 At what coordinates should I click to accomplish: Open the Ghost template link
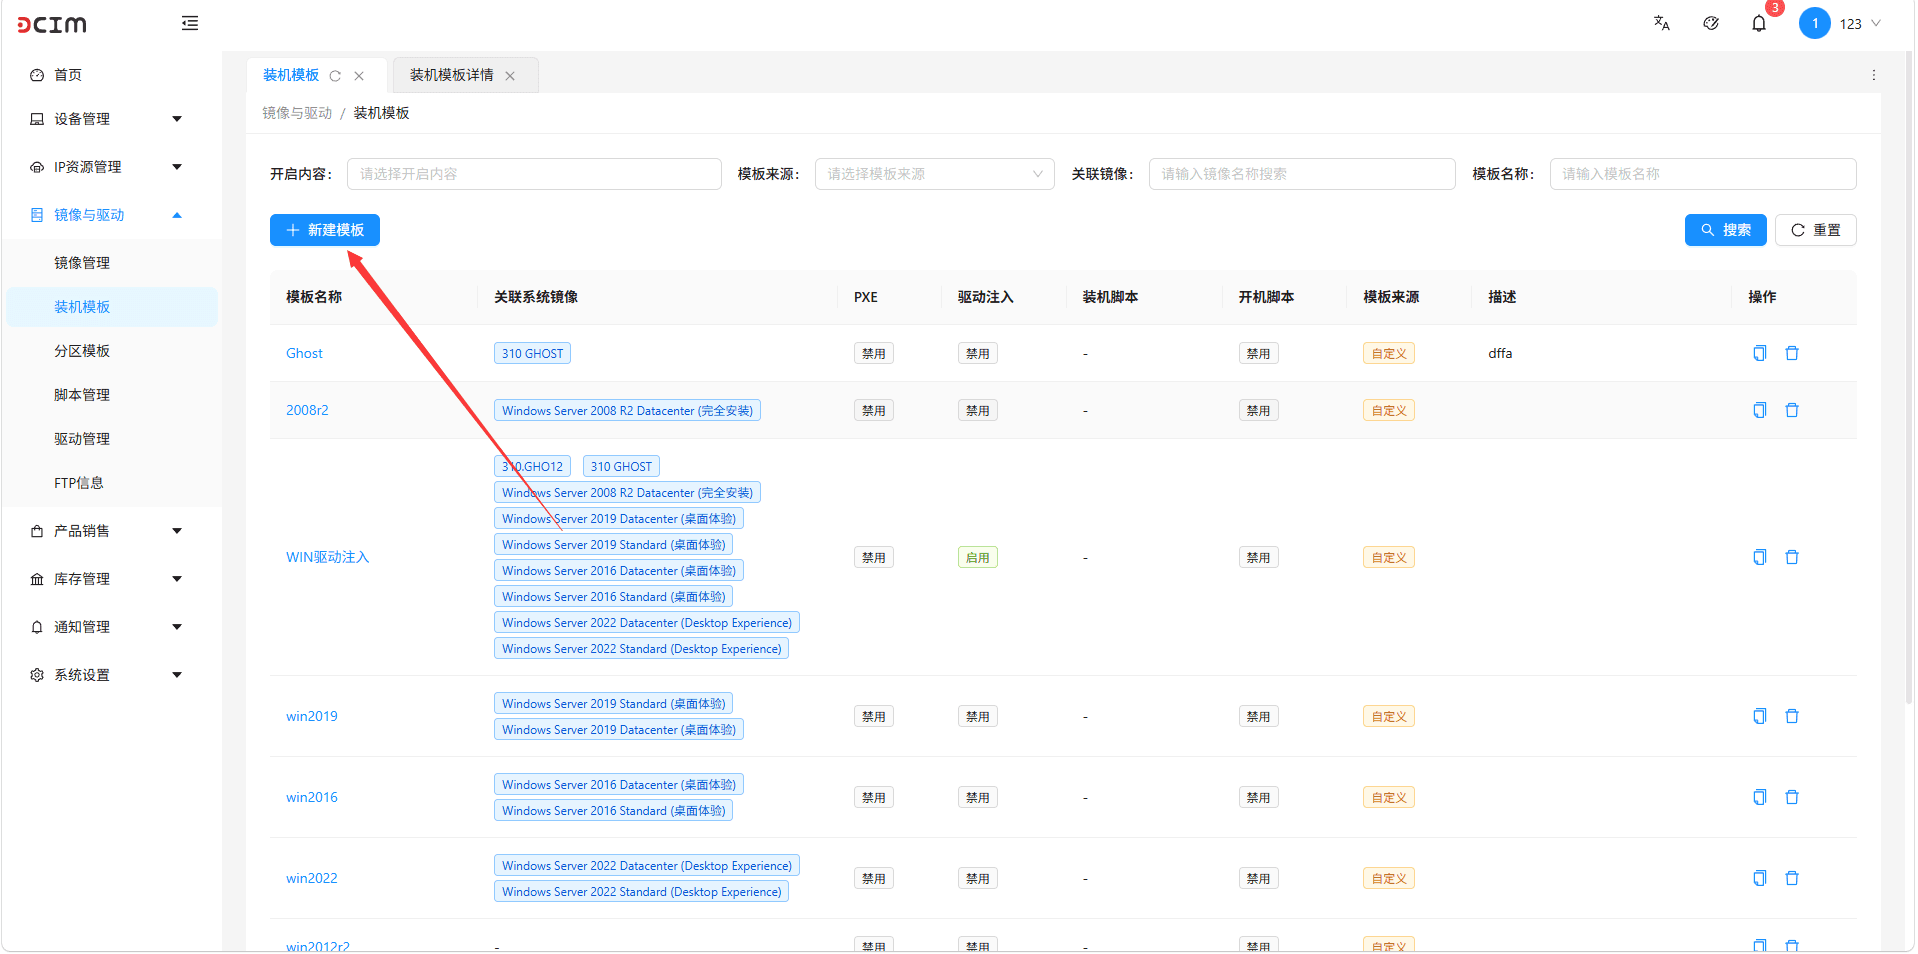coord(304,353)
